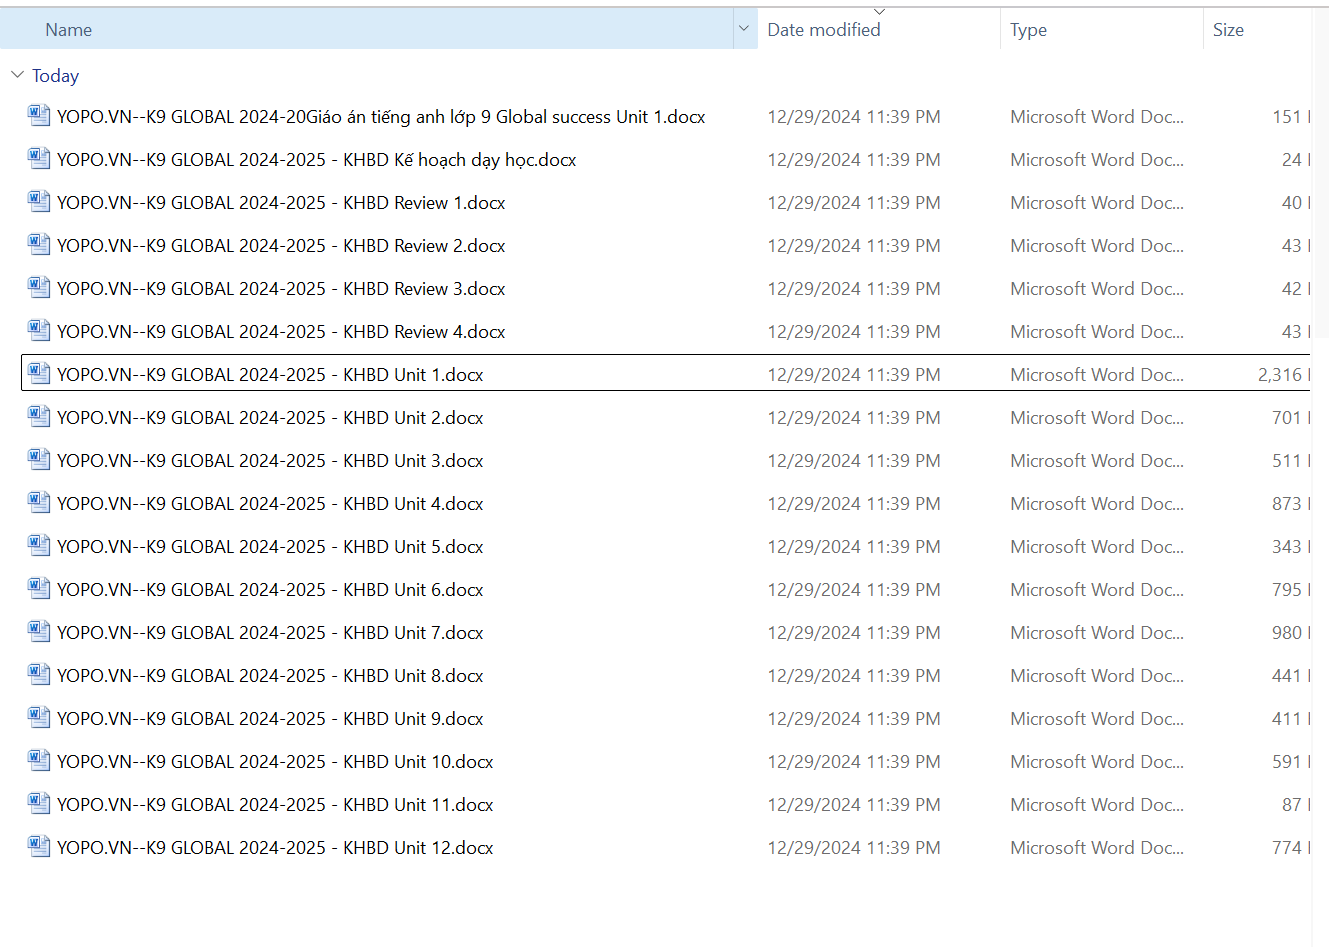Image resolution: width=1329 pixels, height=947 pixels.
Task: Click Word icon of KHBD Unit 8.docx
Action: click(39, 675)
